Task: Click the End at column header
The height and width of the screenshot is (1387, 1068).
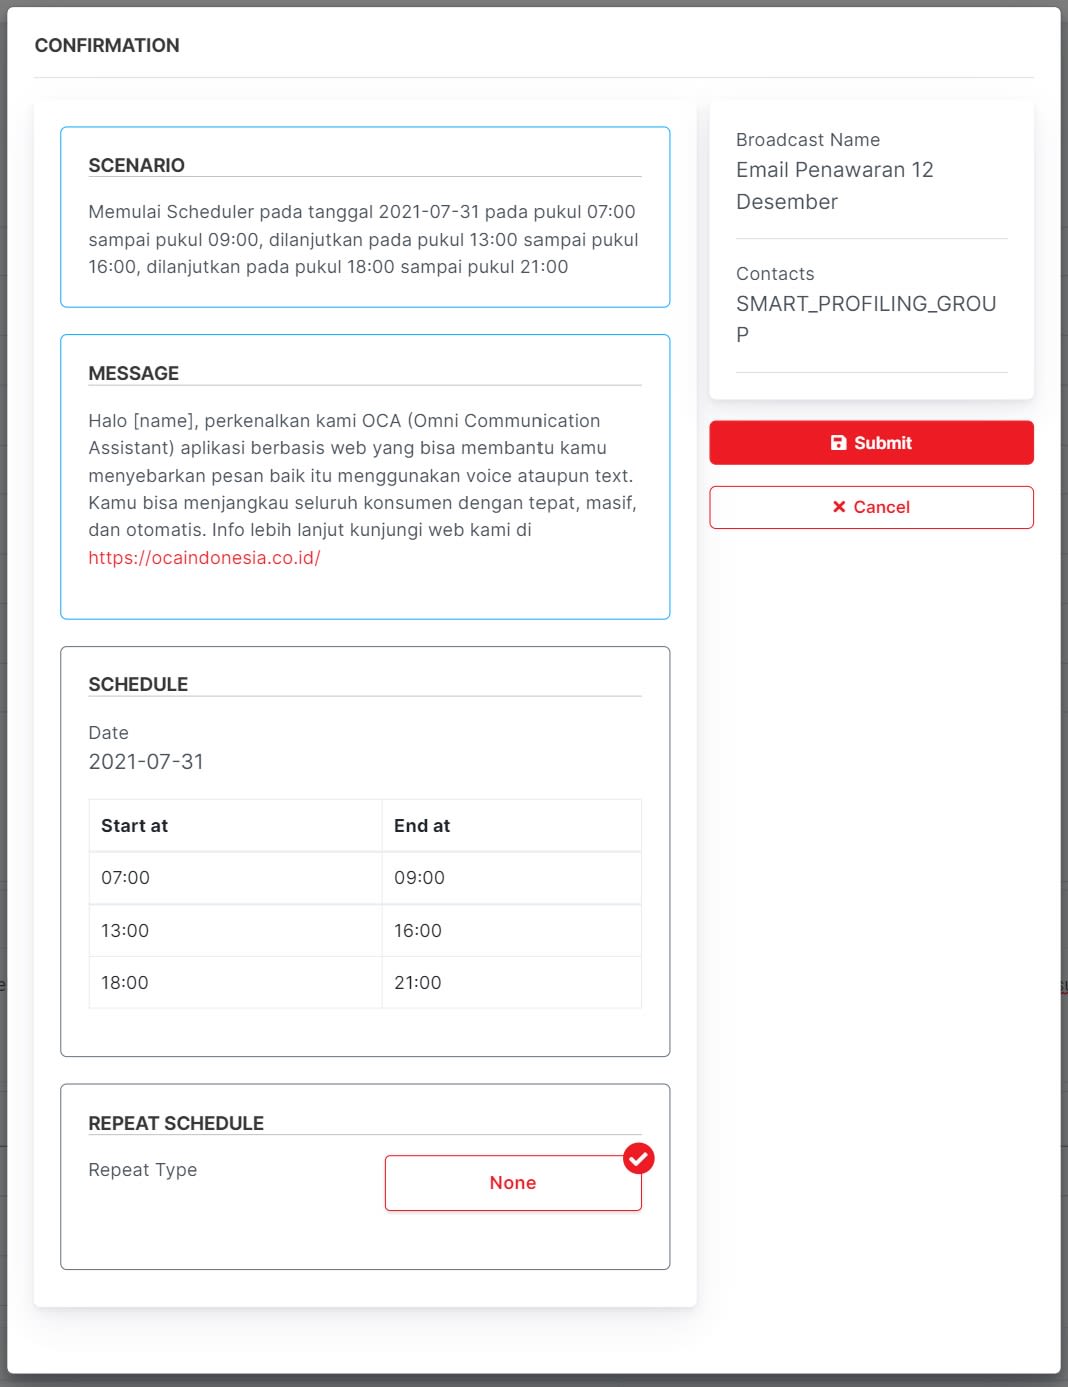Action: click(422, 826)
